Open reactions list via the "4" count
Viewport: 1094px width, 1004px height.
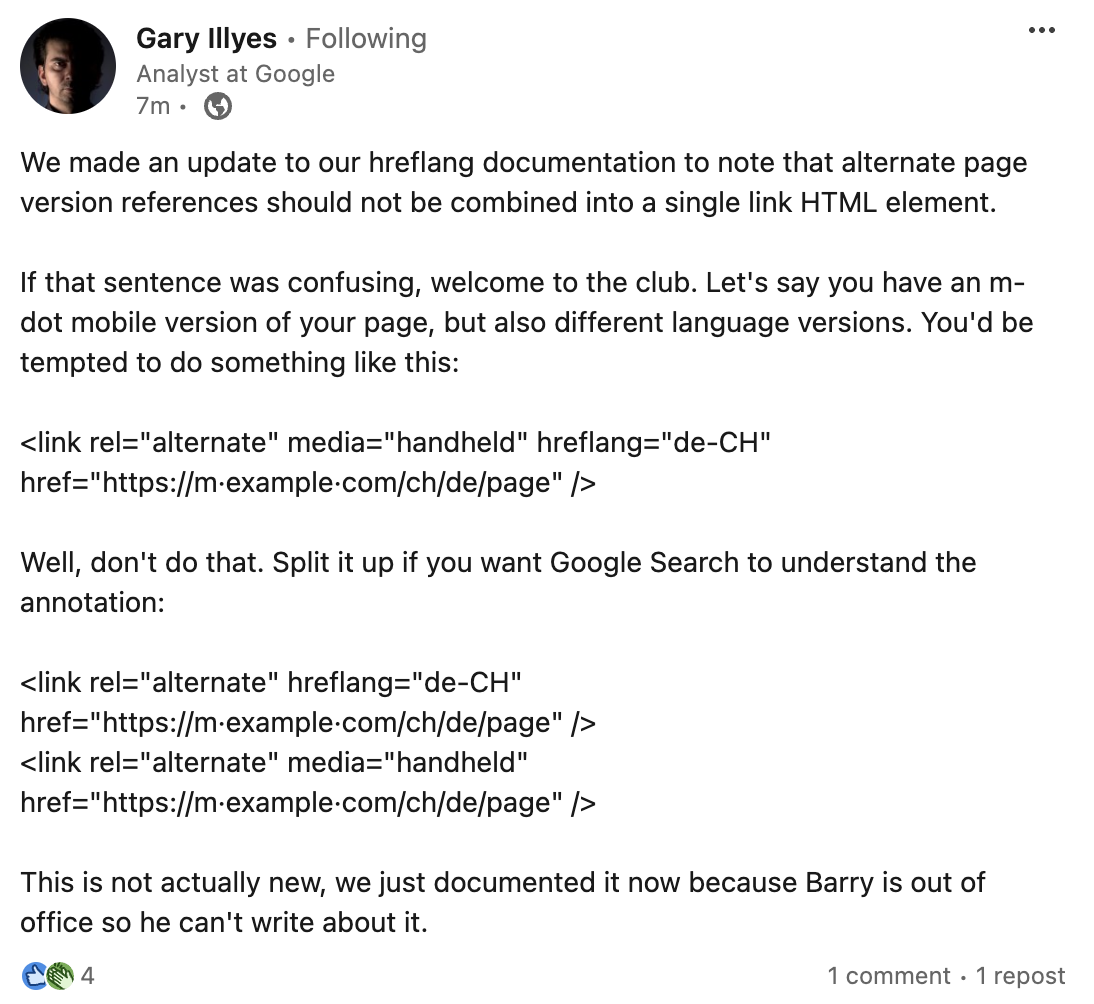point(86,976)
